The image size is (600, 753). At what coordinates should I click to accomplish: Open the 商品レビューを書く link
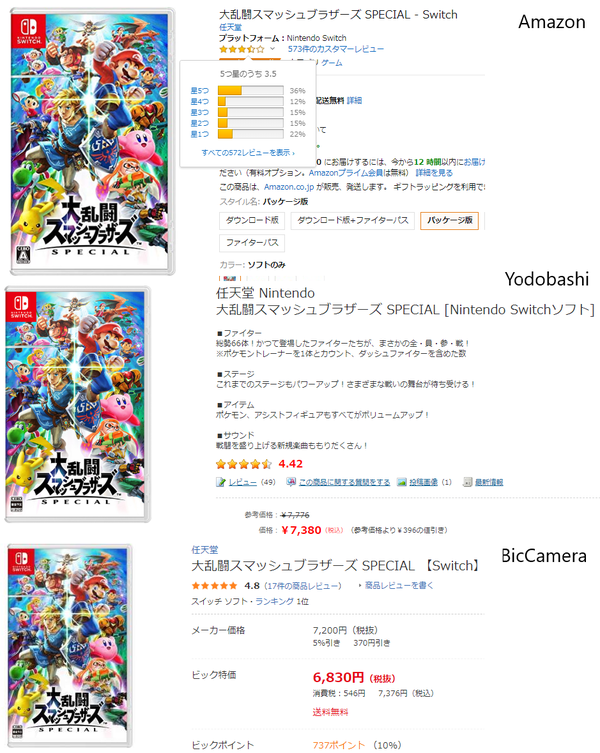click(399, 585)
